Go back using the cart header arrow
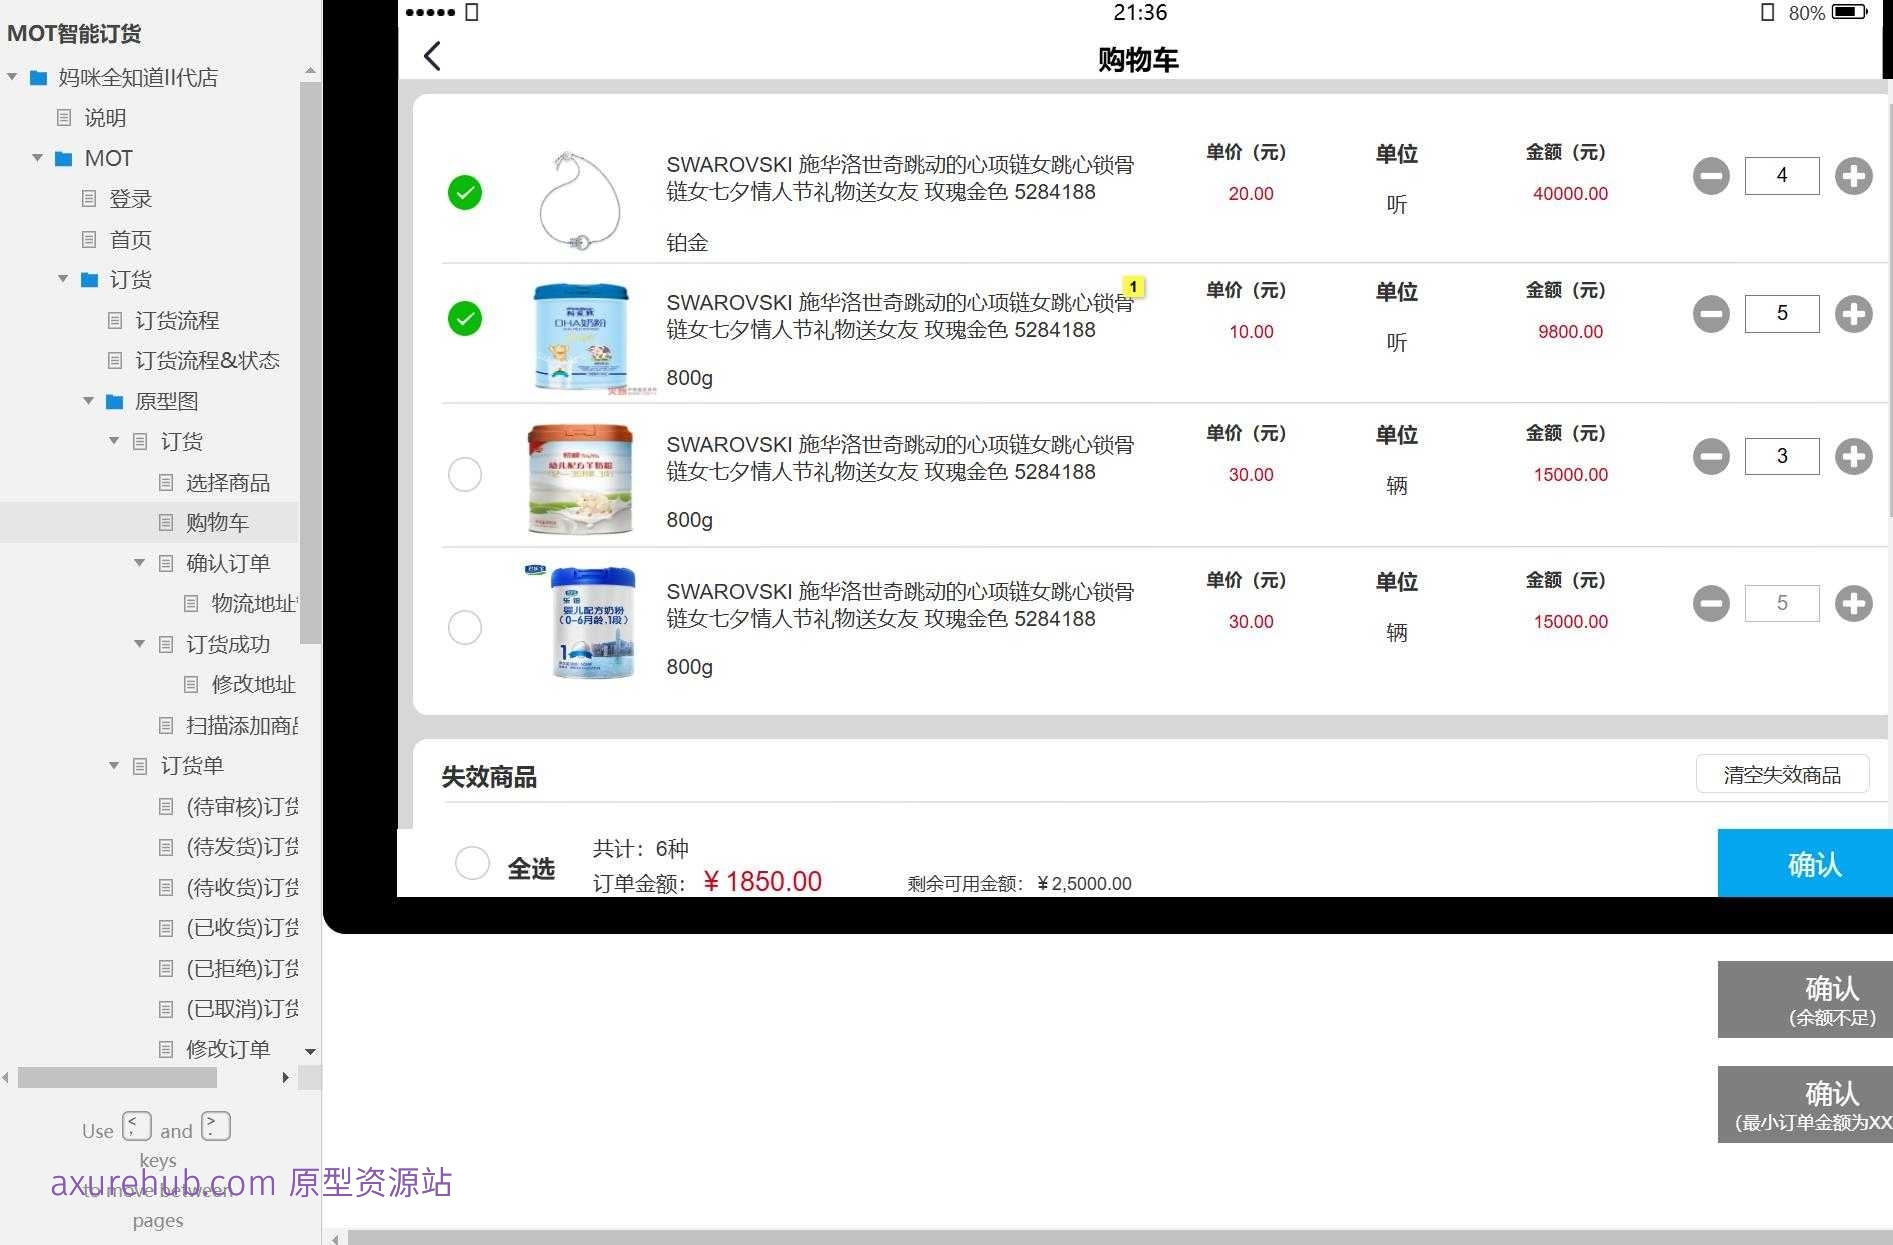Image resolution: width=1893 pixels, height=1245 pixels. (432, 56)
